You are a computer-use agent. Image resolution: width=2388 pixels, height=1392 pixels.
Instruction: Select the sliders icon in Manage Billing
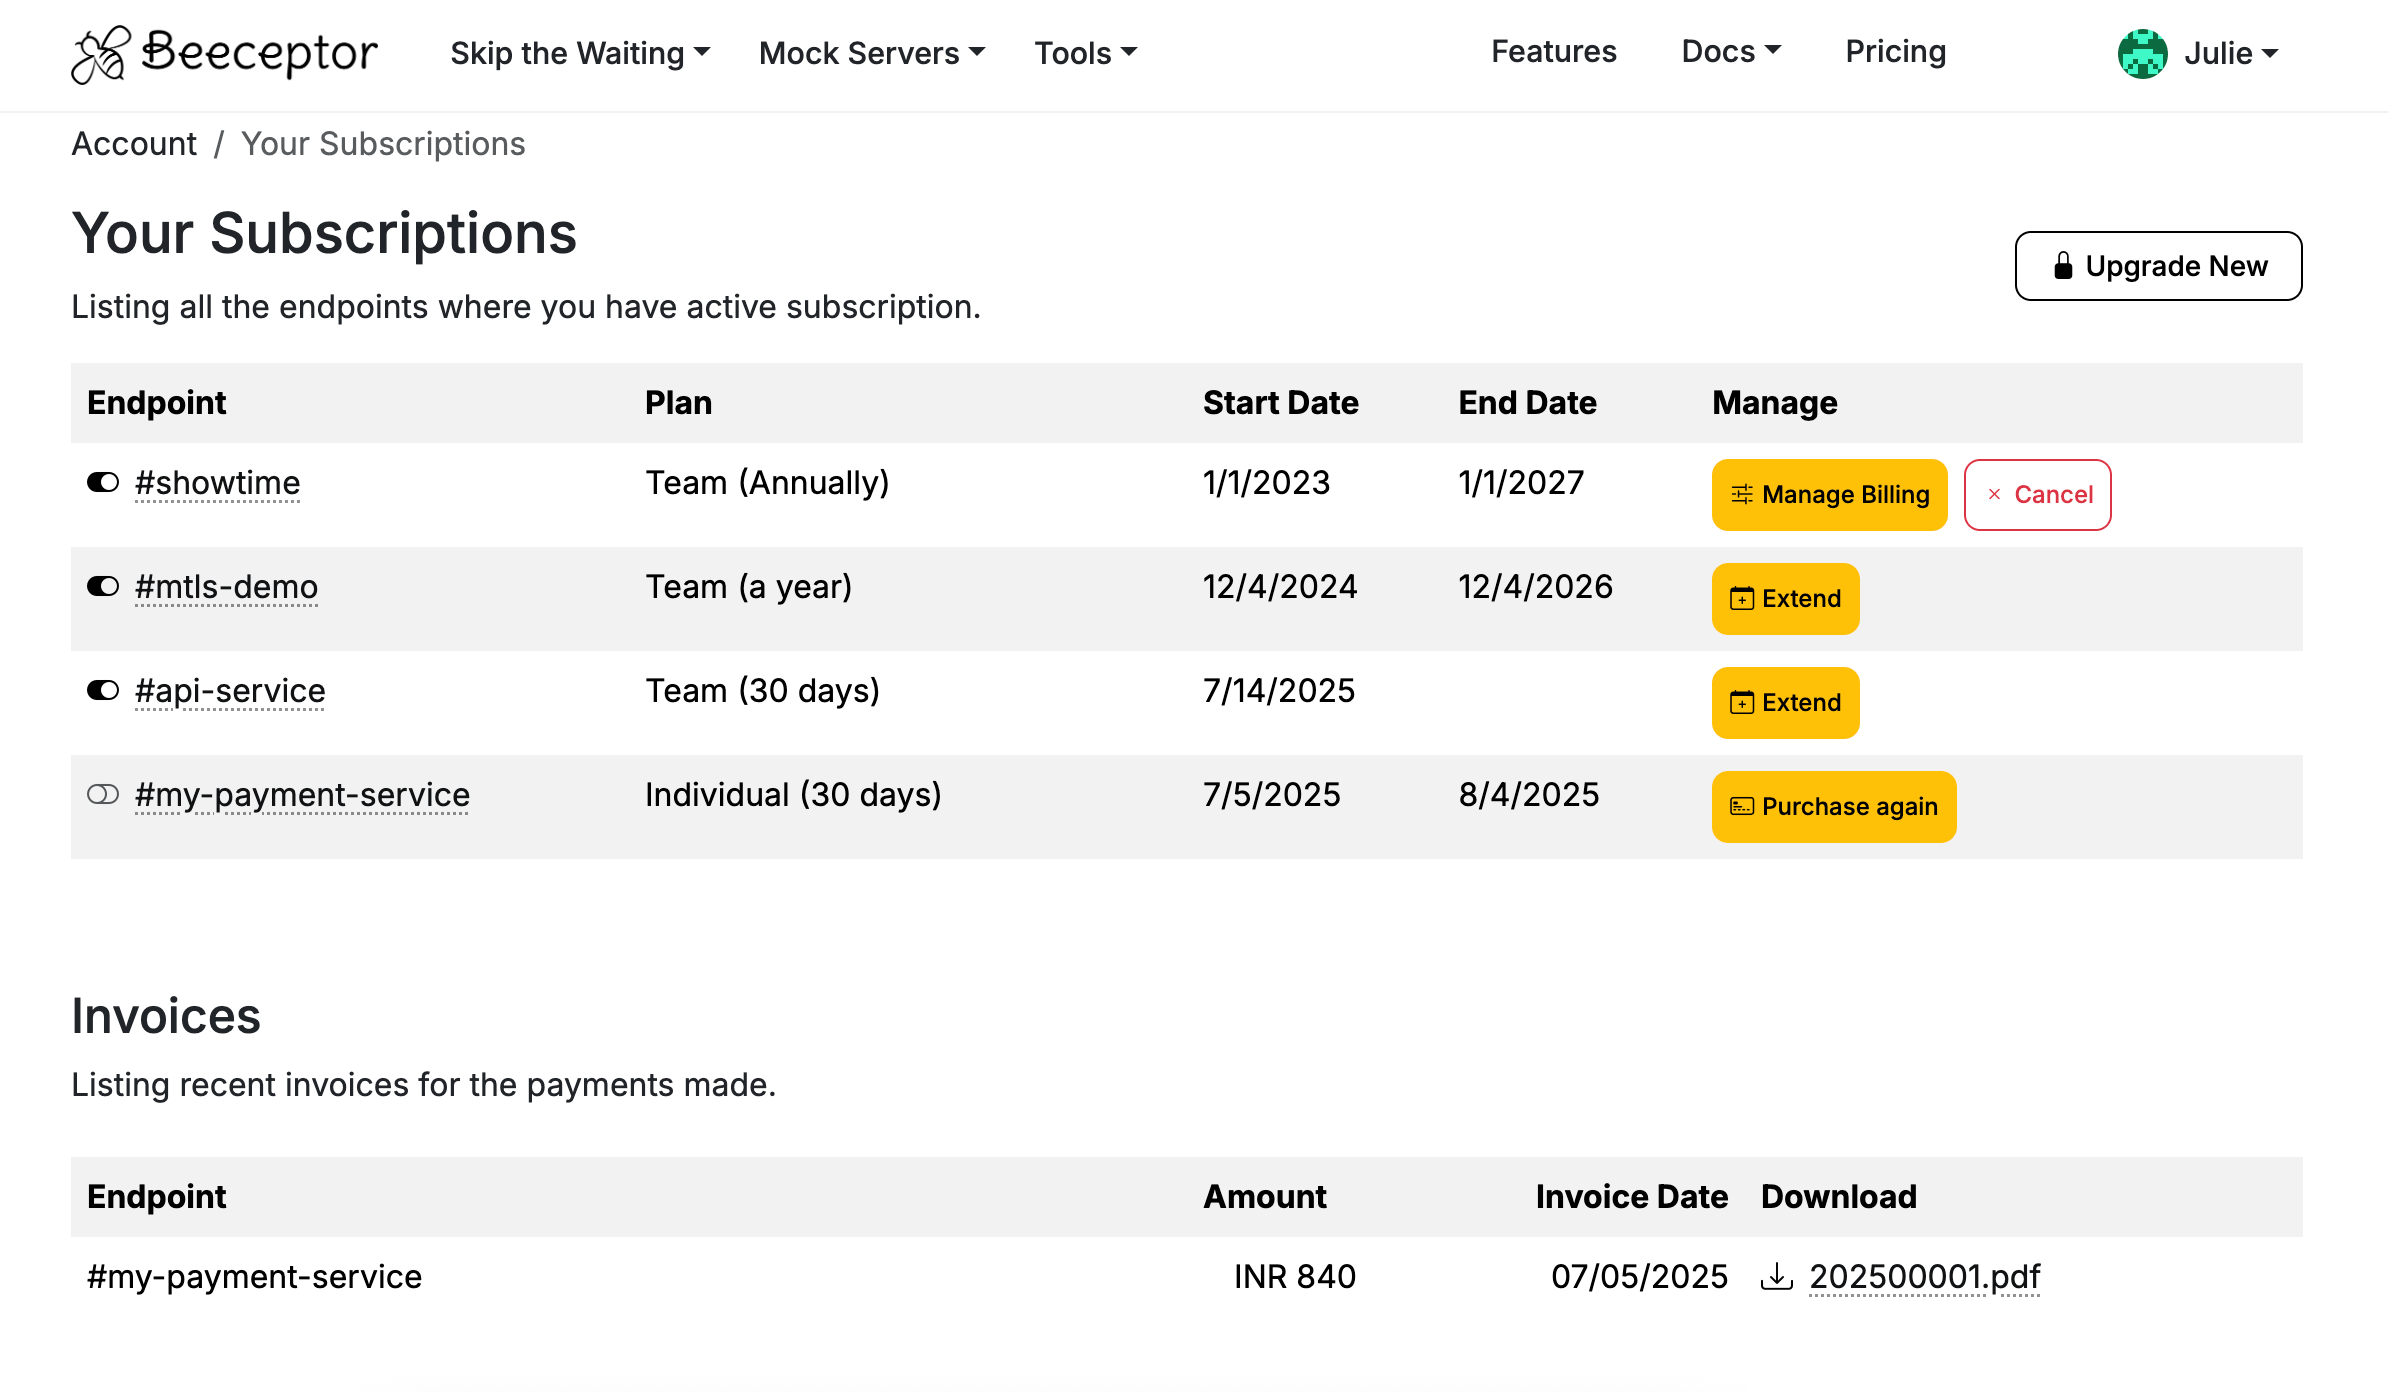pos(1742,494)
